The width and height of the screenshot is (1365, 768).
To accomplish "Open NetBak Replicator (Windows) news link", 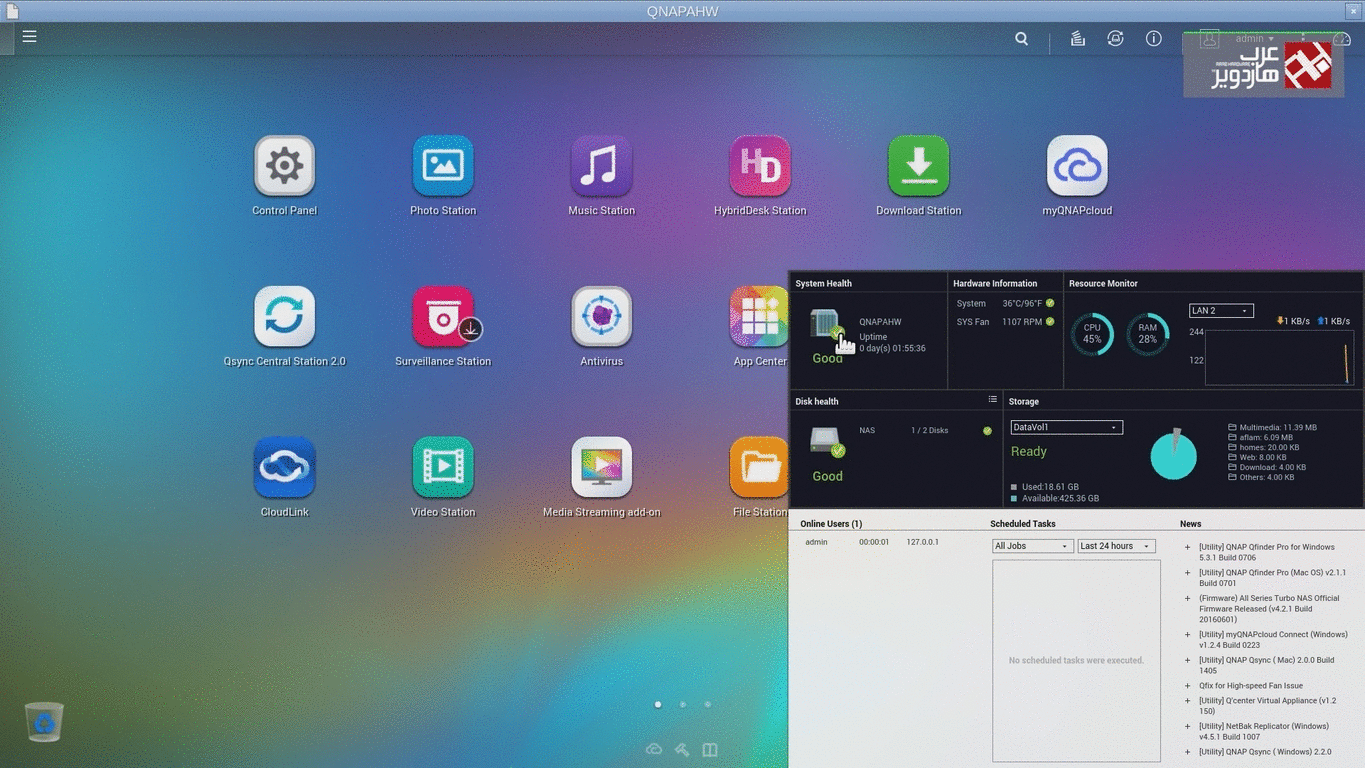I will tap(1265, 732).
